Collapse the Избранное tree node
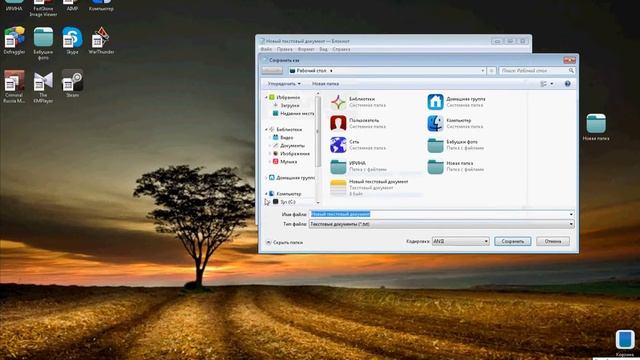This screenshot has height=360, width=640. point(267,98)
